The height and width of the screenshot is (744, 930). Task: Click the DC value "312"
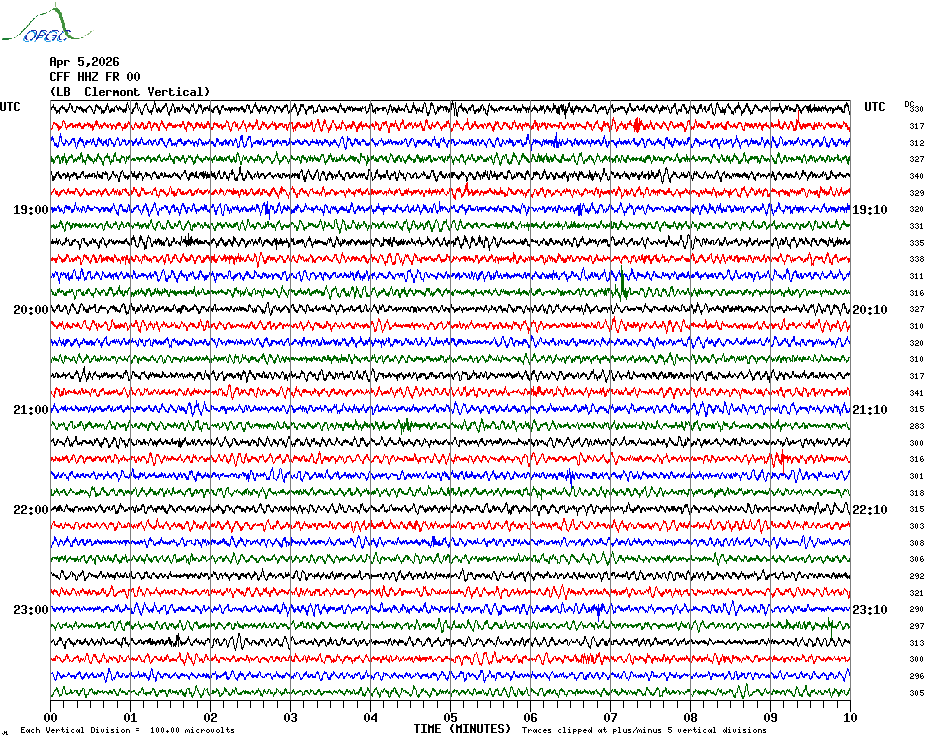pos(917,143)
